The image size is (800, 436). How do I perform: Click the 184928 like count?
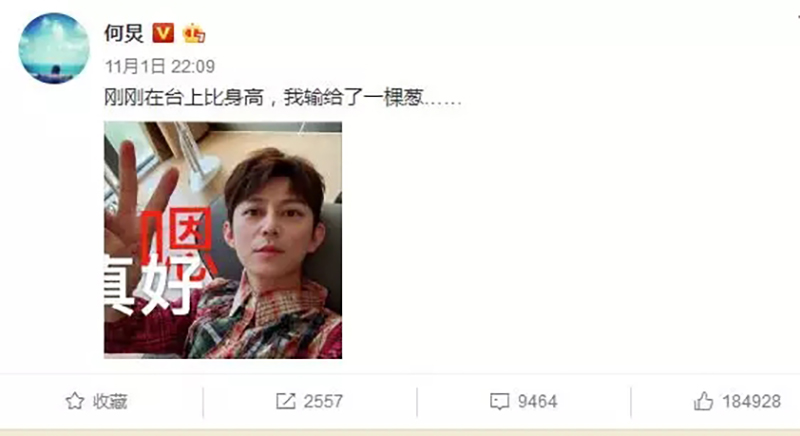click(751, 402)
